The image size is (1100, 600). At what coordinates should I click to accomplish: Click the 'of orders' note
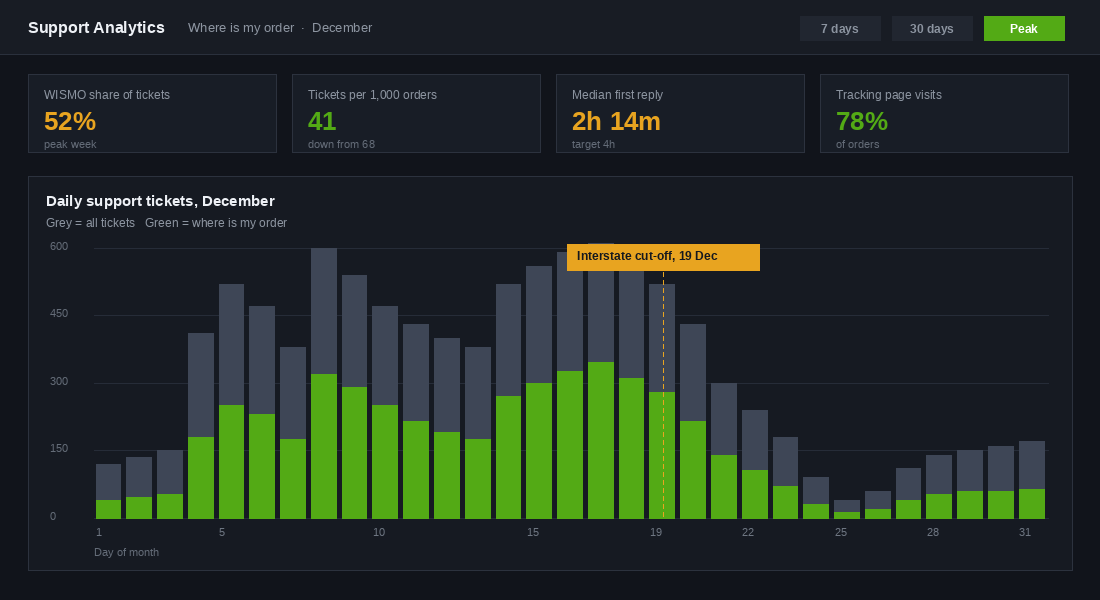(857, 144)
